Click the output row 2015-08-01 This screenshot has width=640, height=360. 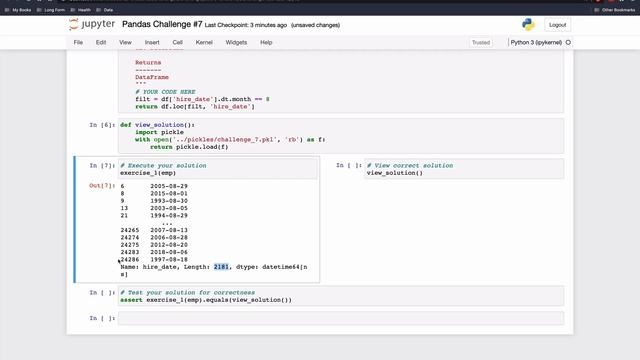pos(154,193)
